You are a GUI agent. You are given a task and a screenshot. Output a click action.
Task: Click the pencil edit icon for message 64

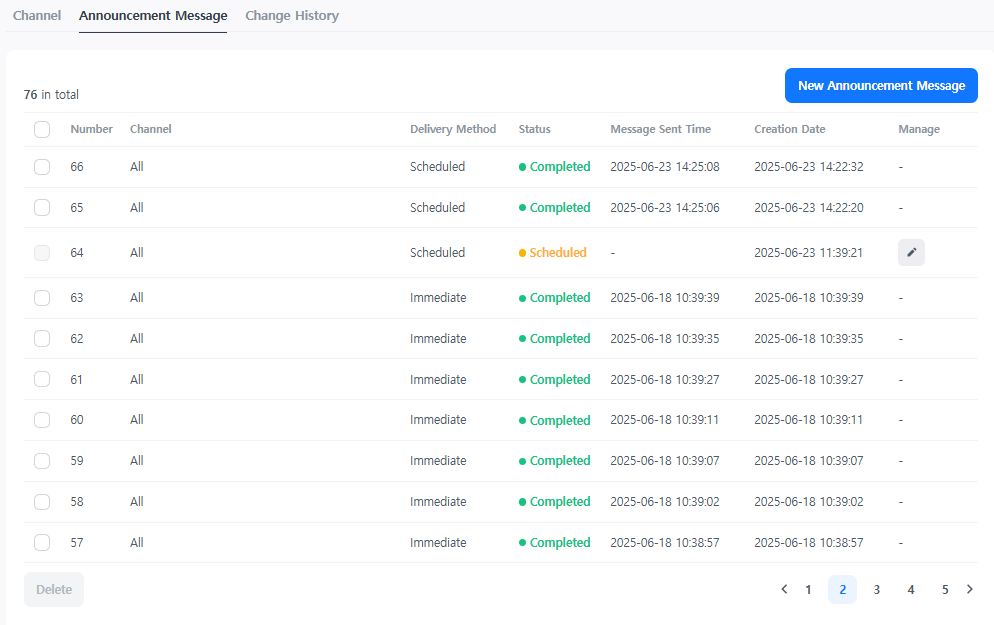911,253
